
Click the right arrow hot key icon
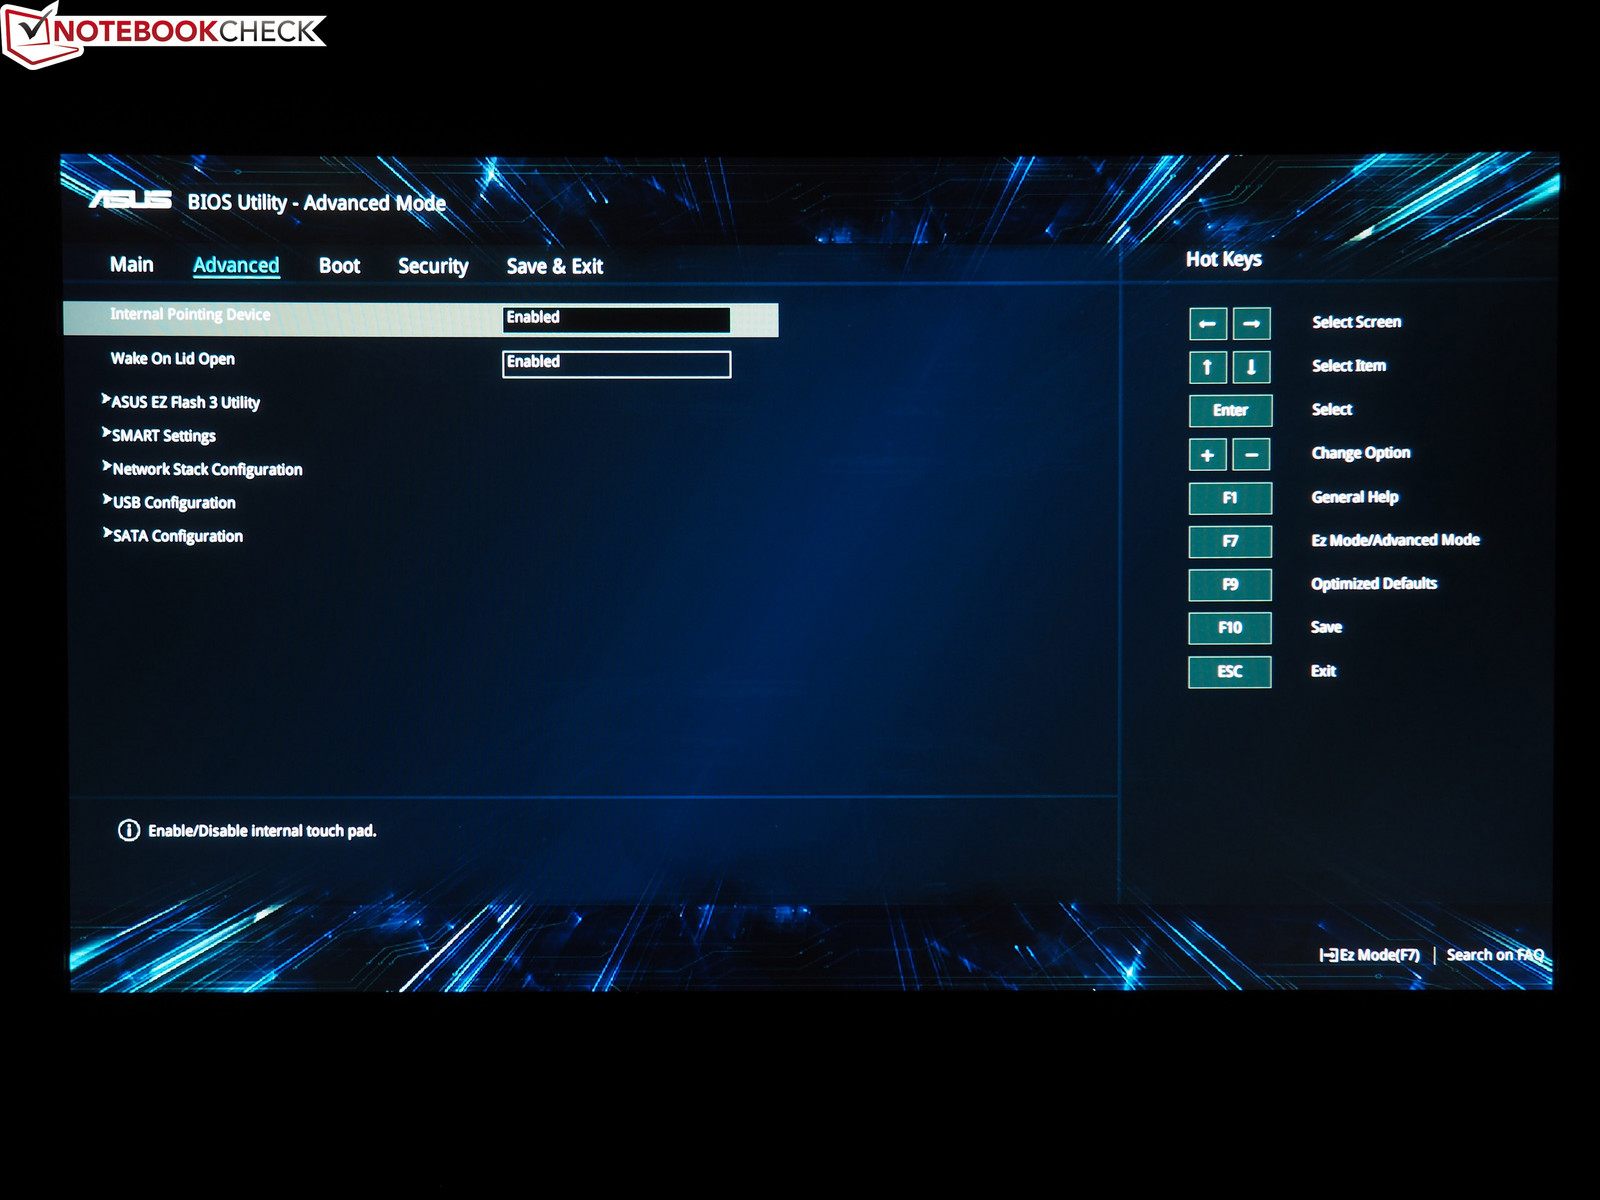1251,324
